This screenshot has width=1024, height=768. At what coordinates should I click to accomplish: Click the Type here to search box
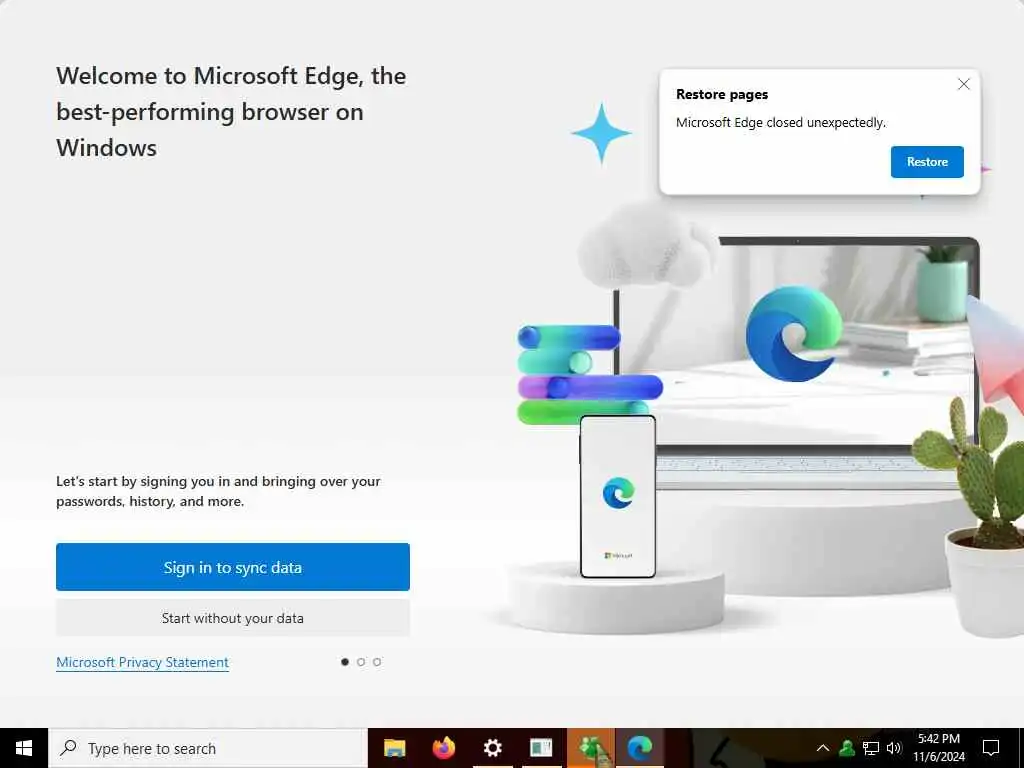(x=208, y=748)
